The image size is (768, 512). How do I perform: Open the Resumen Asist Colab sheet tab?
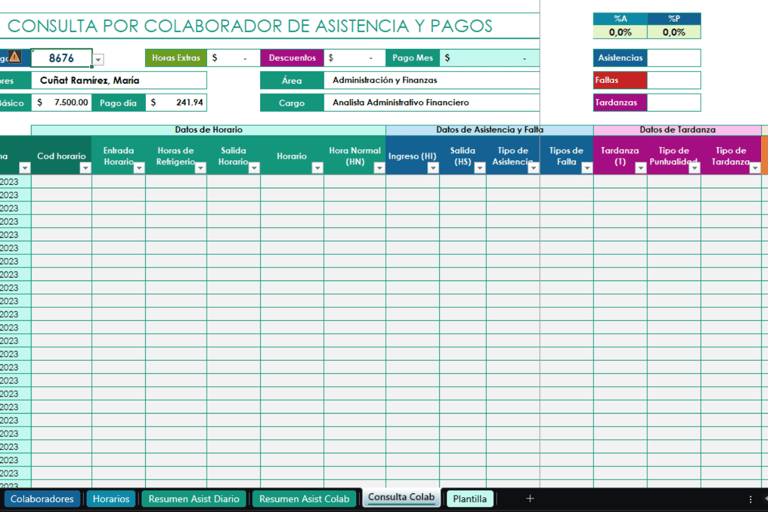(x=304, y=499)
